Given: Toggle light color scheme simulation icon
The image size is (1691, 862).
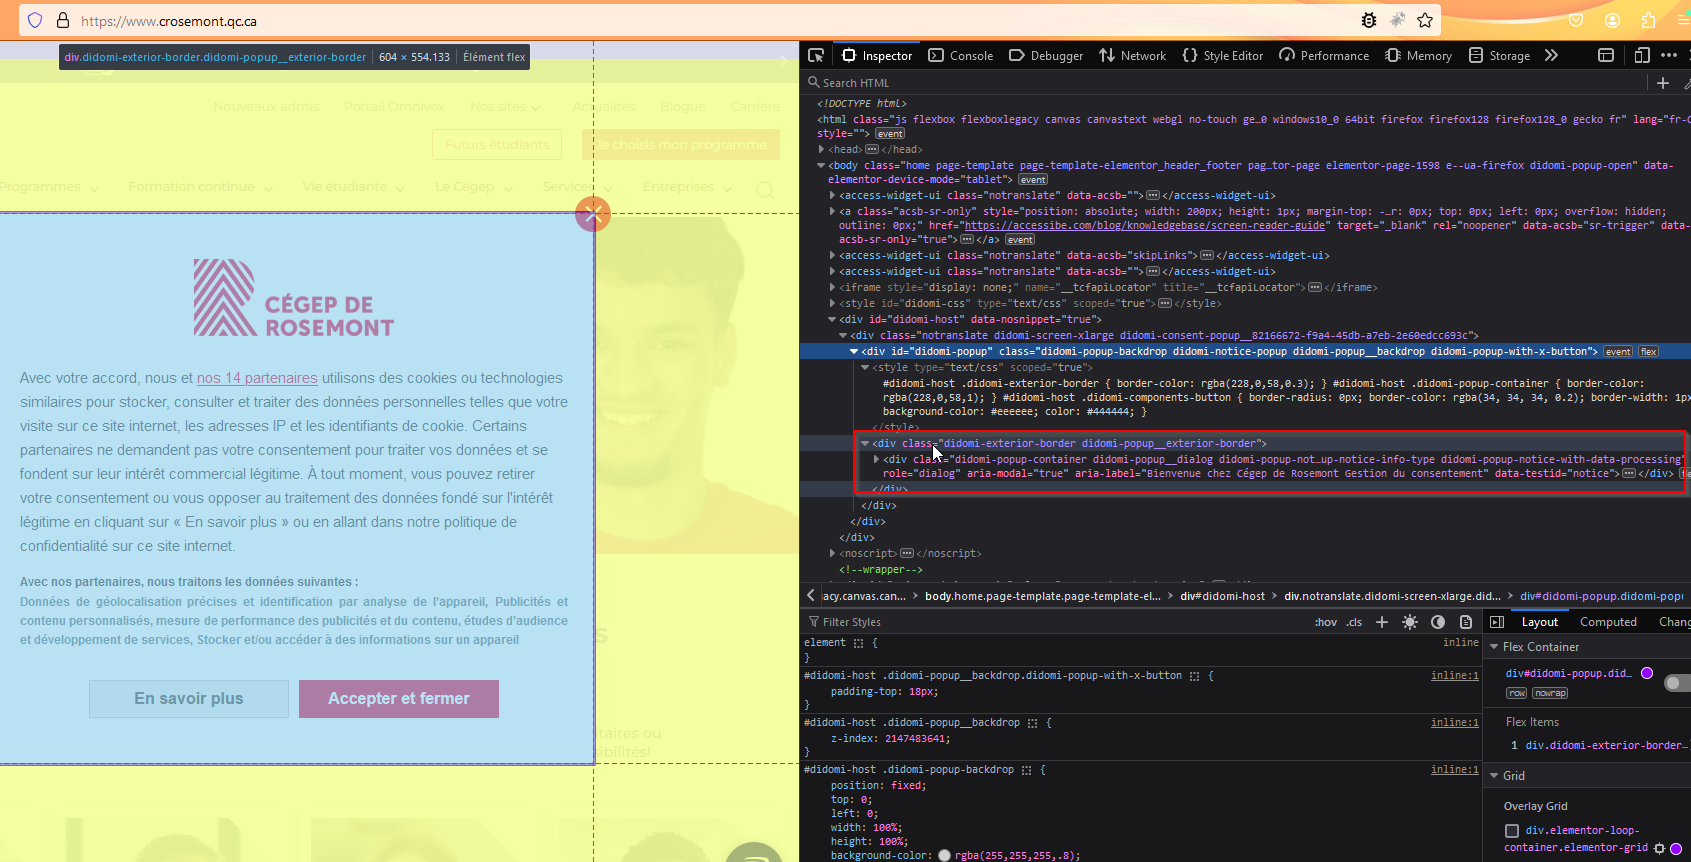Looking at the screenshot, I should coord(1410,622).
